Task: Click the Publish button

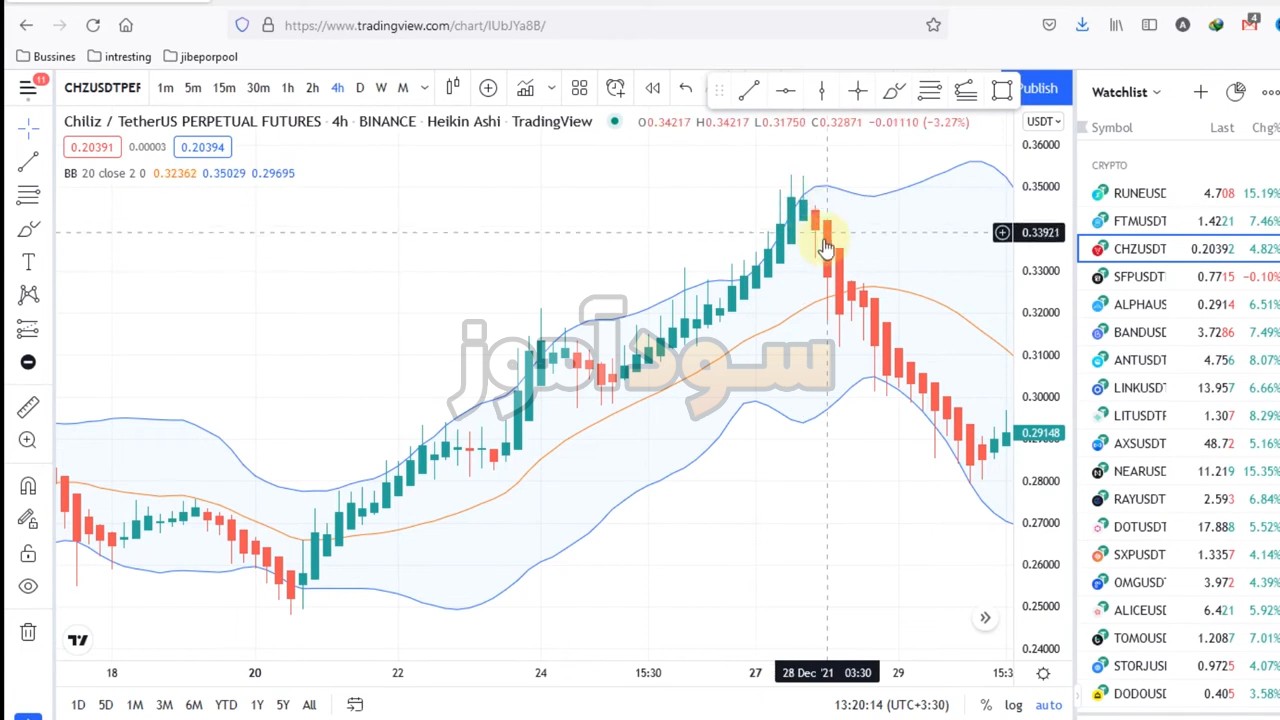Action: 1040,88
